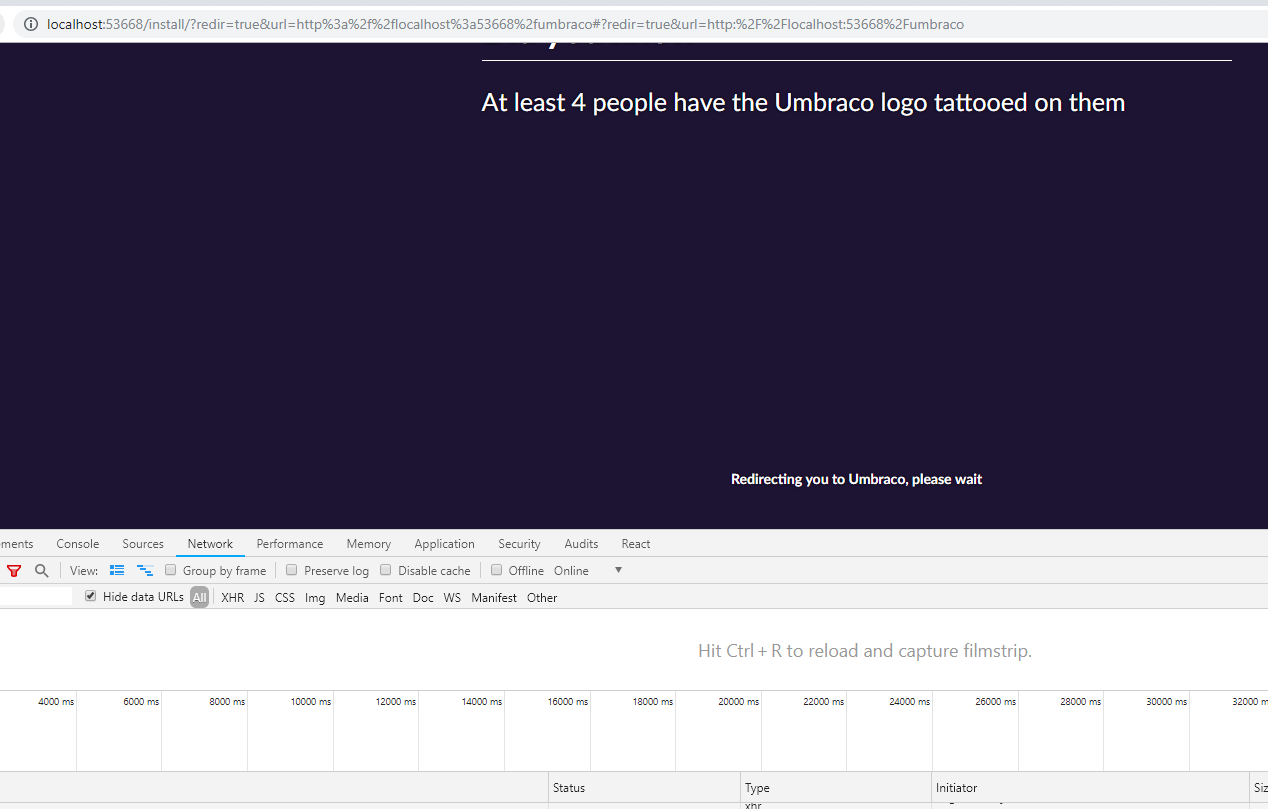The image size is (1268, 809).
Task: Uncheck Hide data URLs checkbox
Action: pyautogui.click(x=91, y=596)
